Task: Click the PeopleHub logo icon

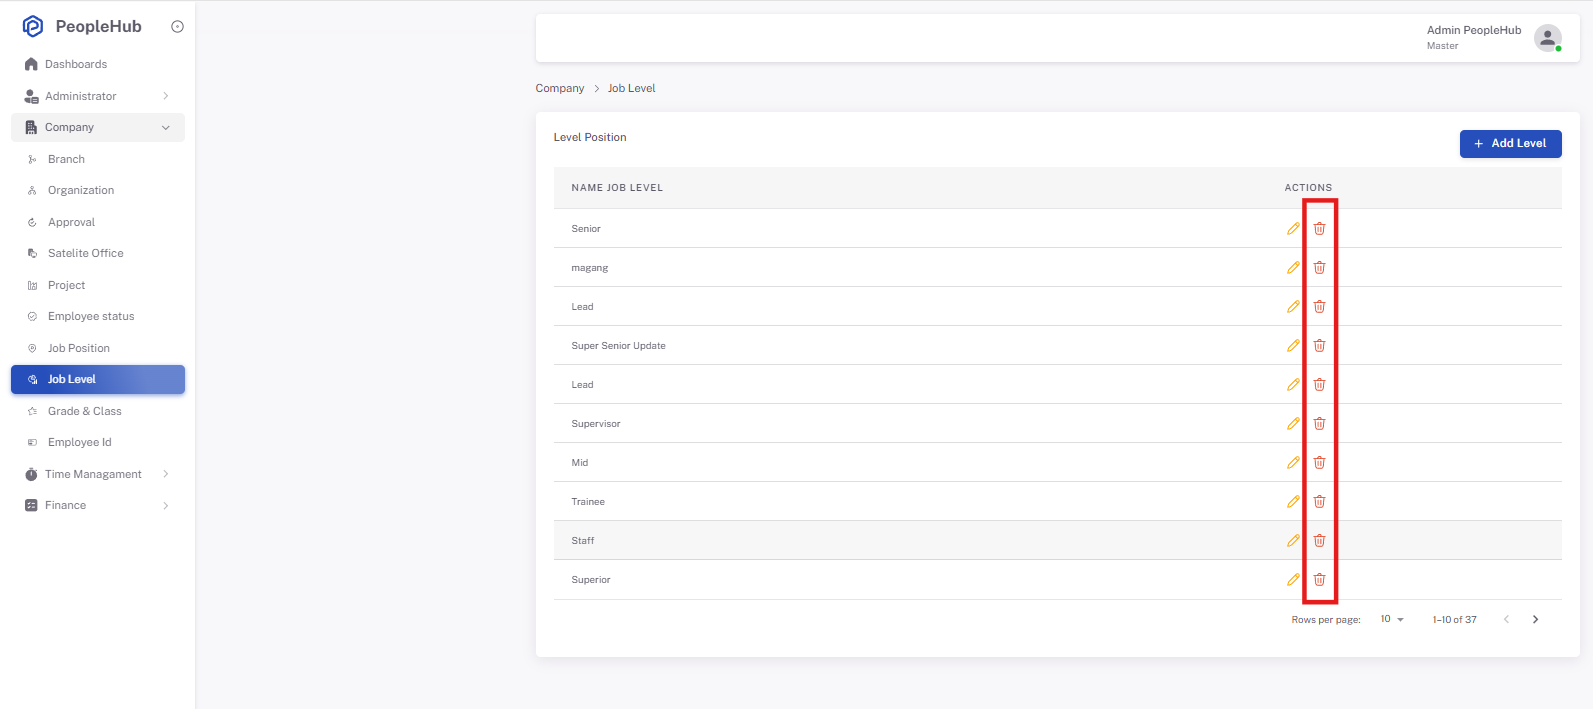Action: pyautogui.click(x=33, y=26)
